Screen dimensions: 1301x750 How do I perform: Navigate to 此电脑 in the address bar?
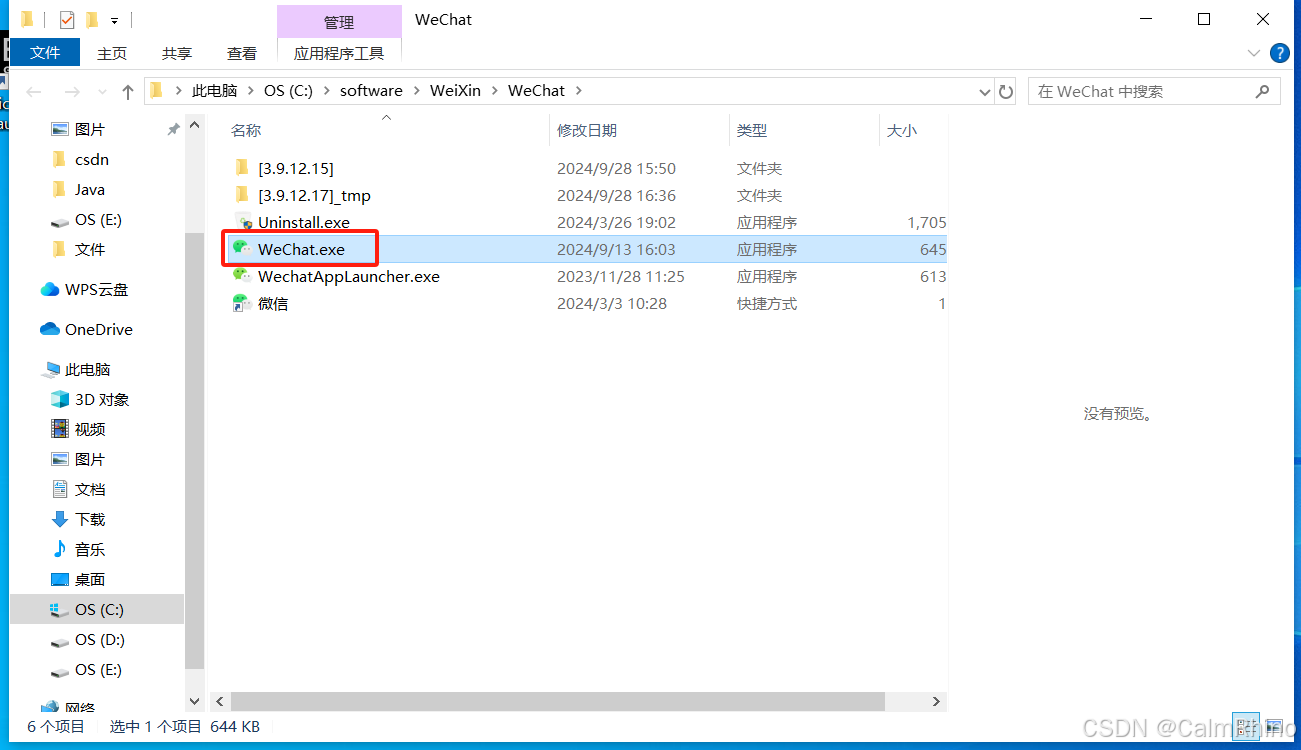(x=214, y=91)
